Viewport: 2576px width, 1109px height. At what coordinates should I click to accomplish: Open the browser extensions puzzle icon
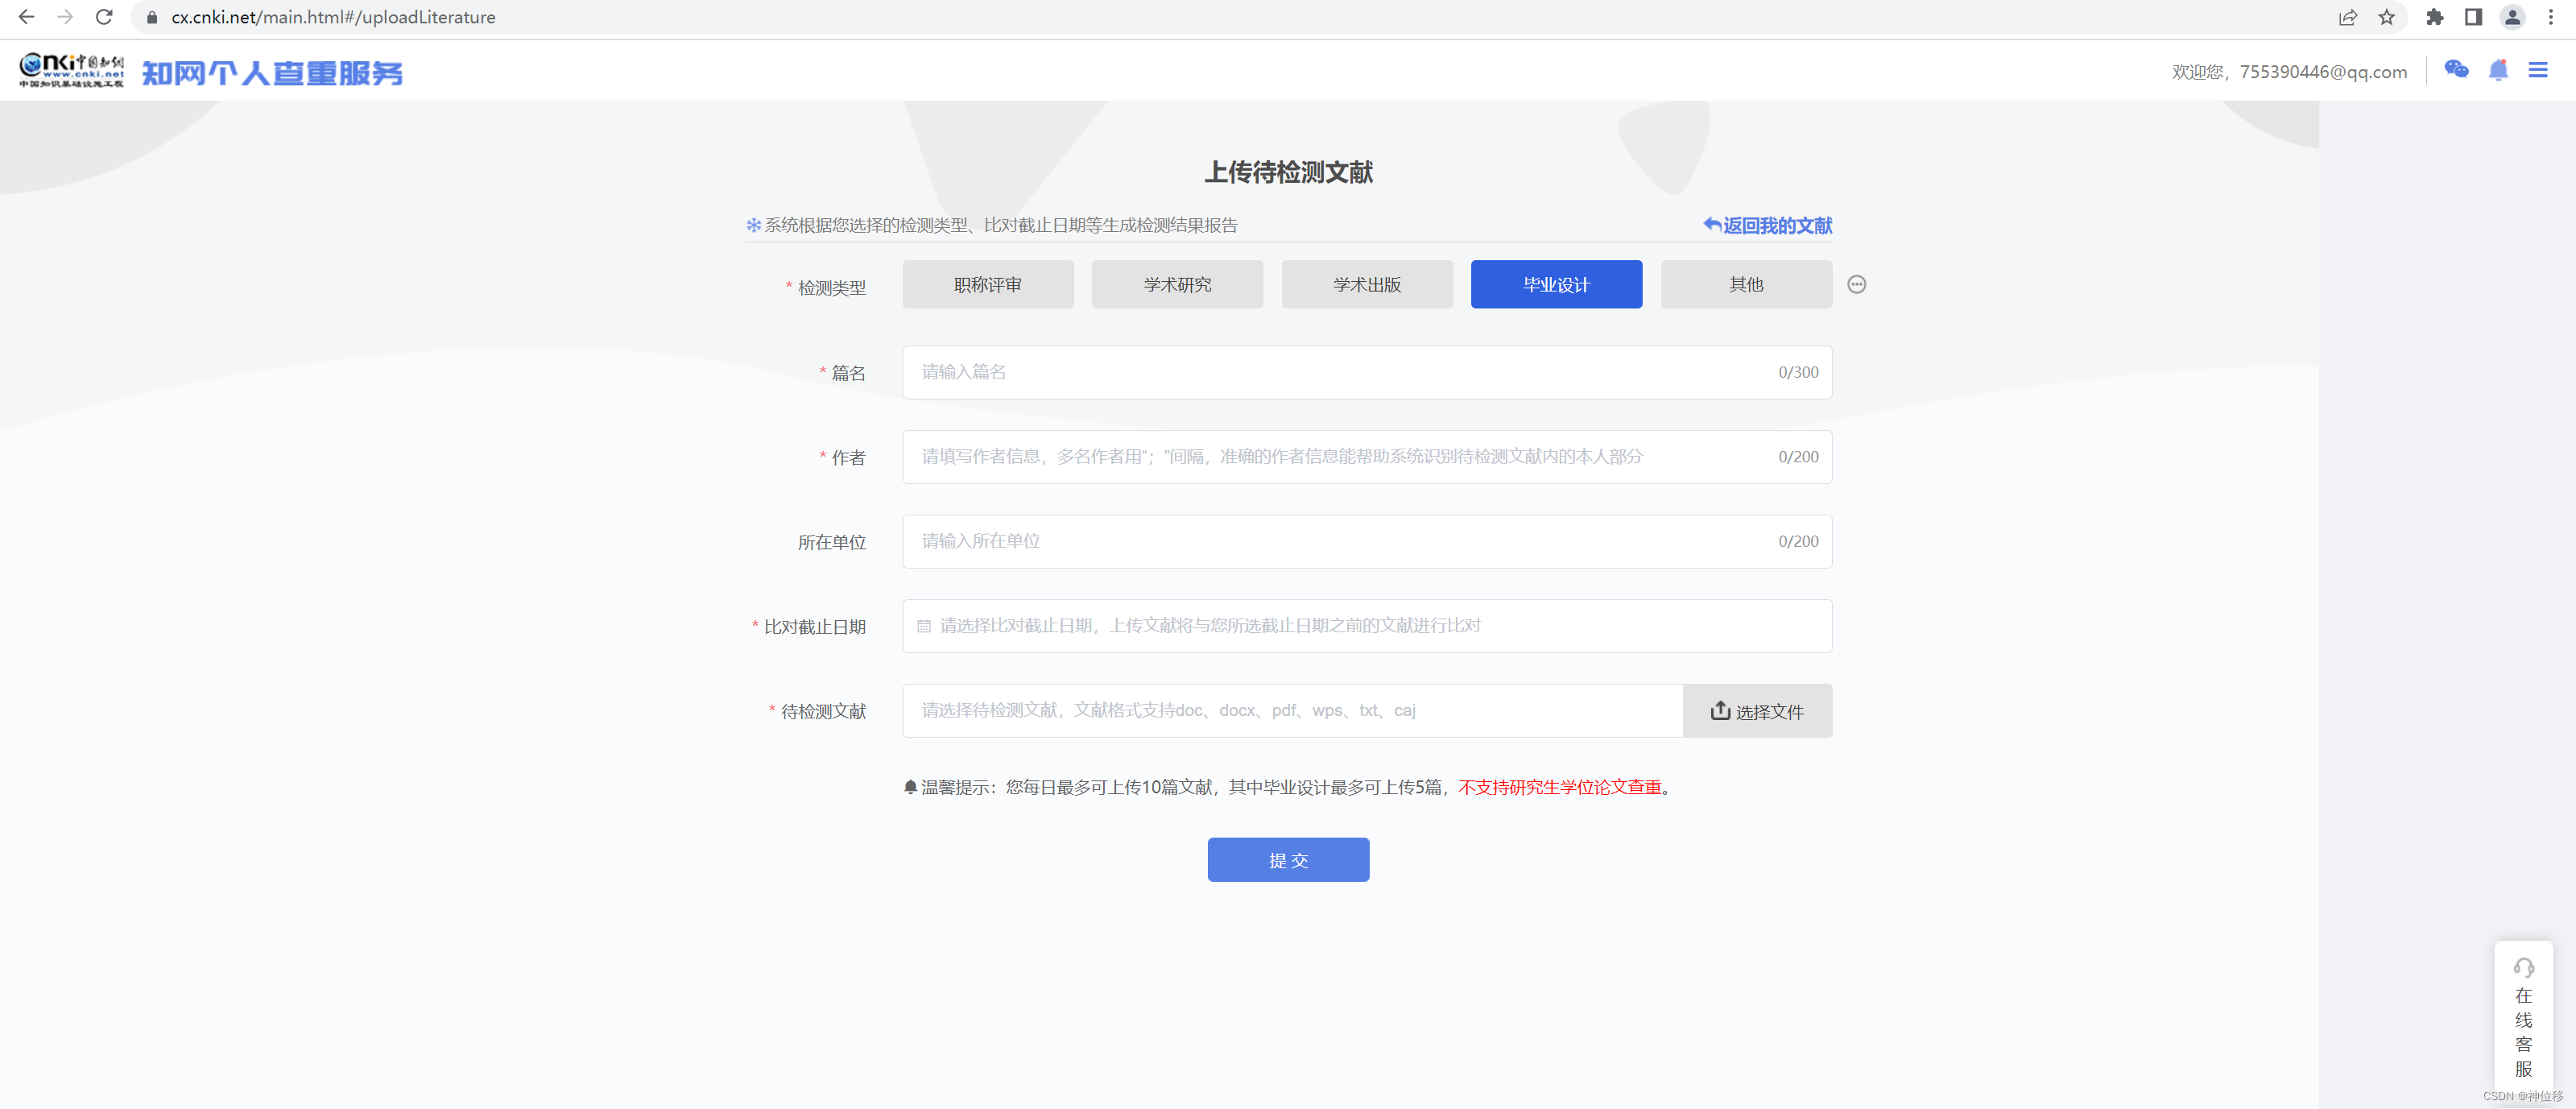point(2435,17)
